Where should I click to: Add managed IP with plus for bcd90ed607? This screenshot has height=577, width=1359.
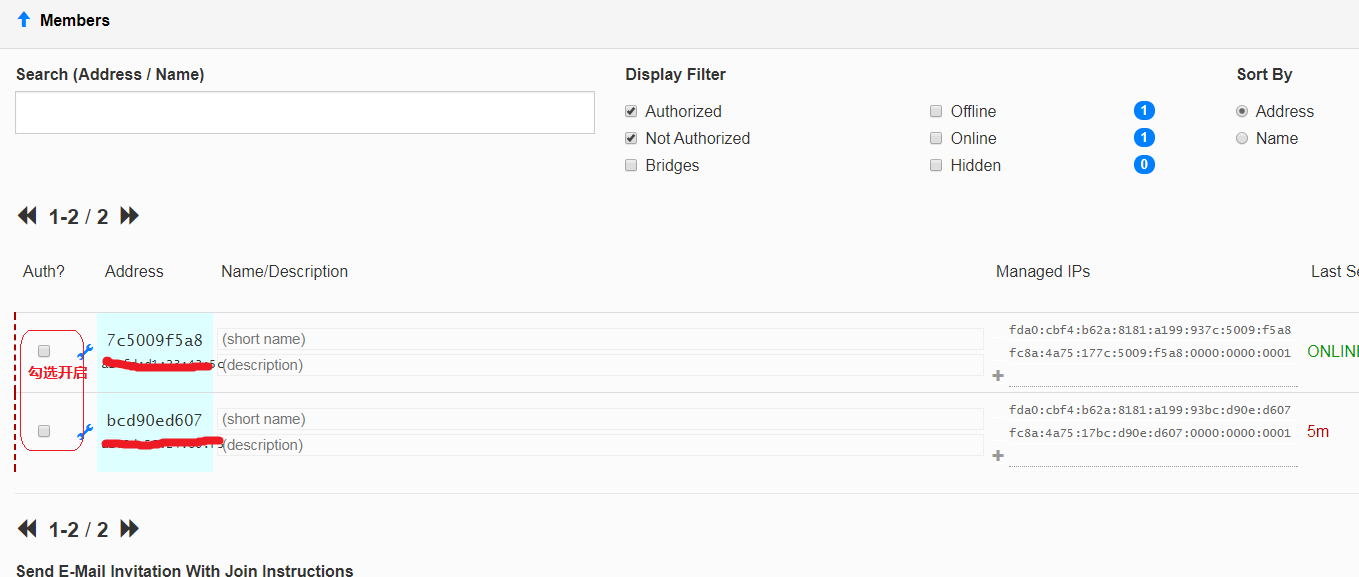coord(997,456)
